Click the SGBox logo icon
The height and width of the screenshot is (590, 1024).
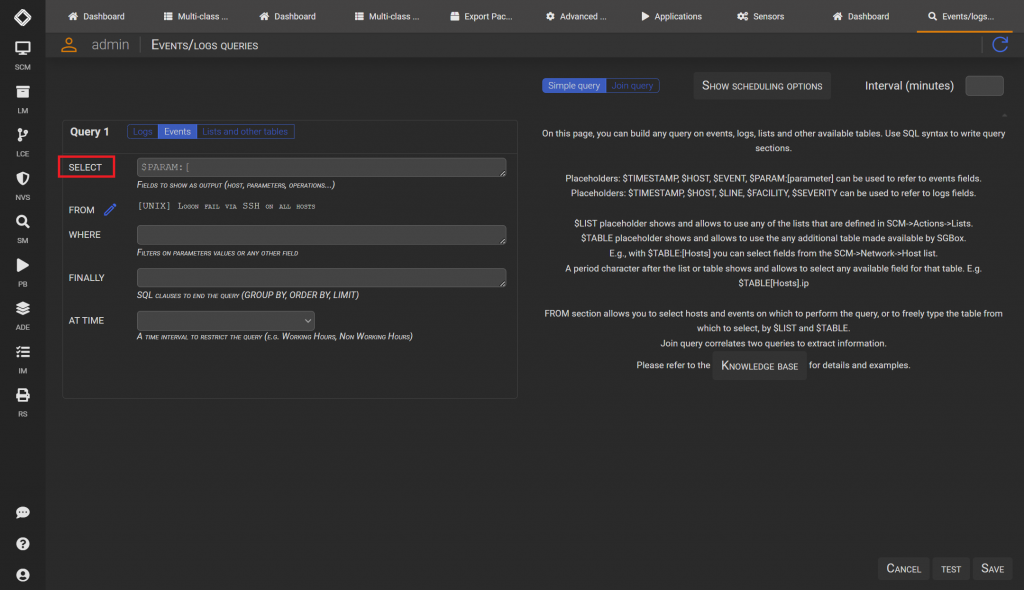[x=22, y=17]
